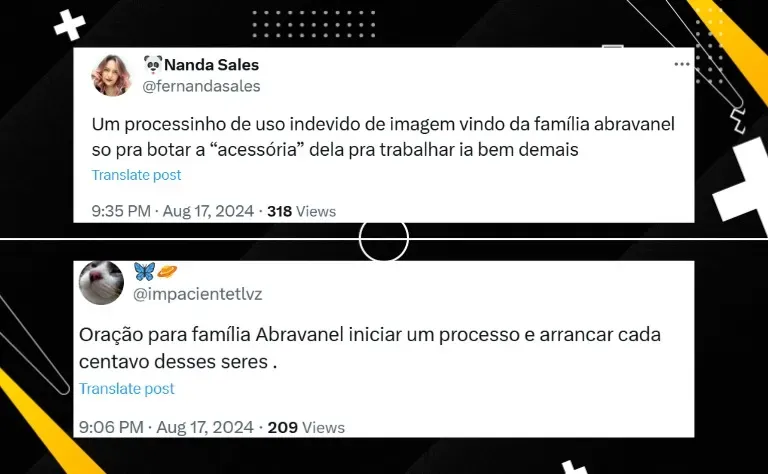
Task: Click the white circle between tweets
Action: (x=384, y=239)
